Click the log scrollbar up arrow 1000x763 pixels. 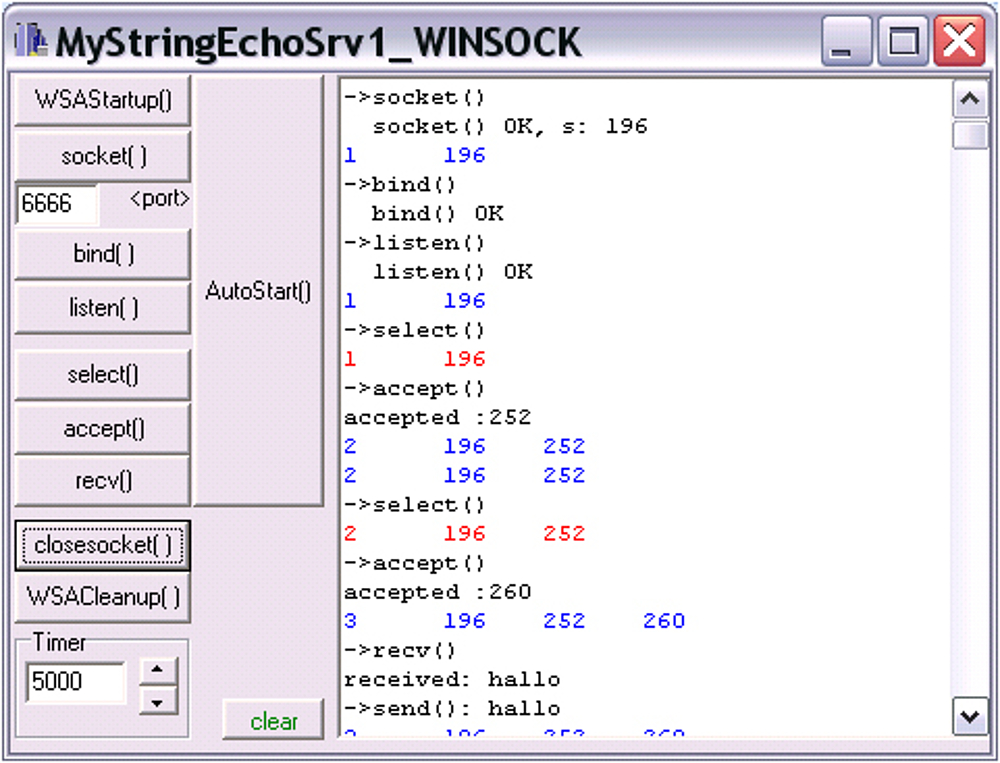pyautogui.click(x=970, y=99)
